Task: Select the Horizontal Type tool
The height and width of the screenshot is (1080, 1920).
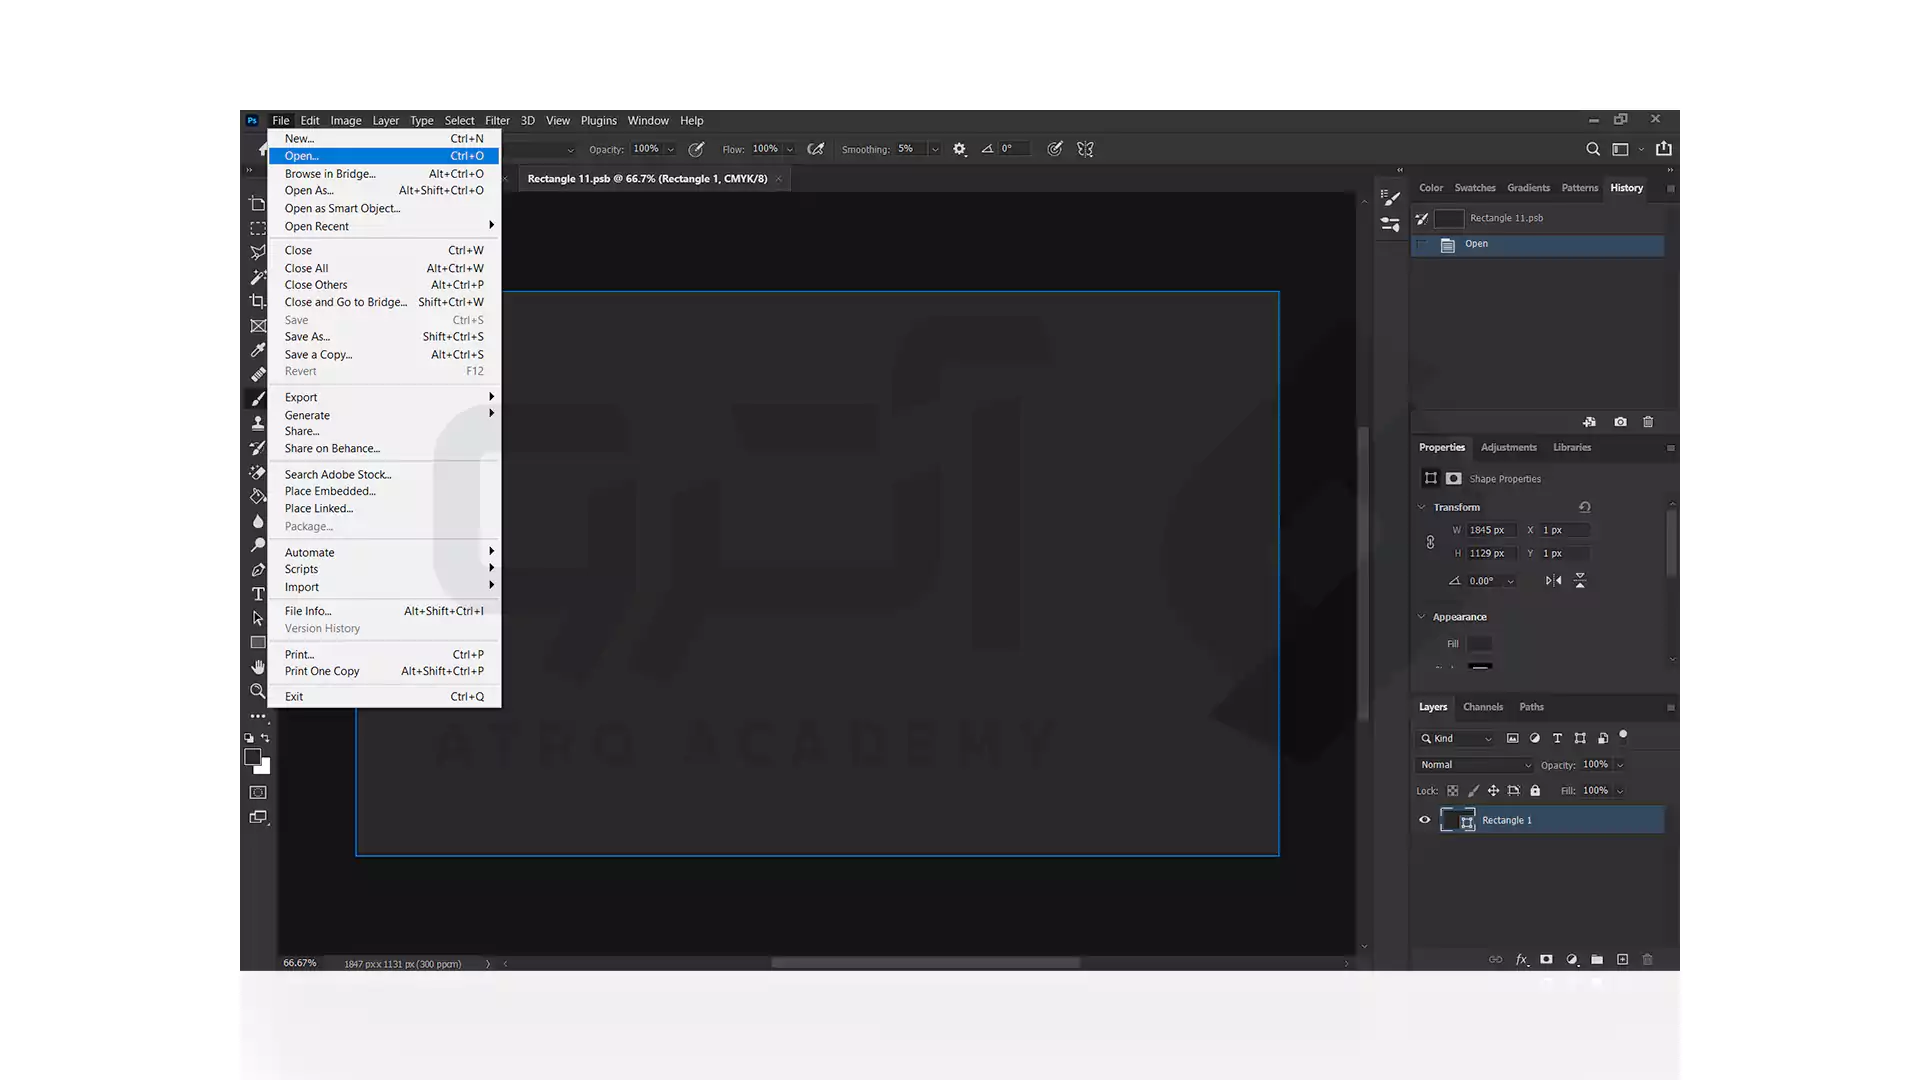Action: (258, 594)
